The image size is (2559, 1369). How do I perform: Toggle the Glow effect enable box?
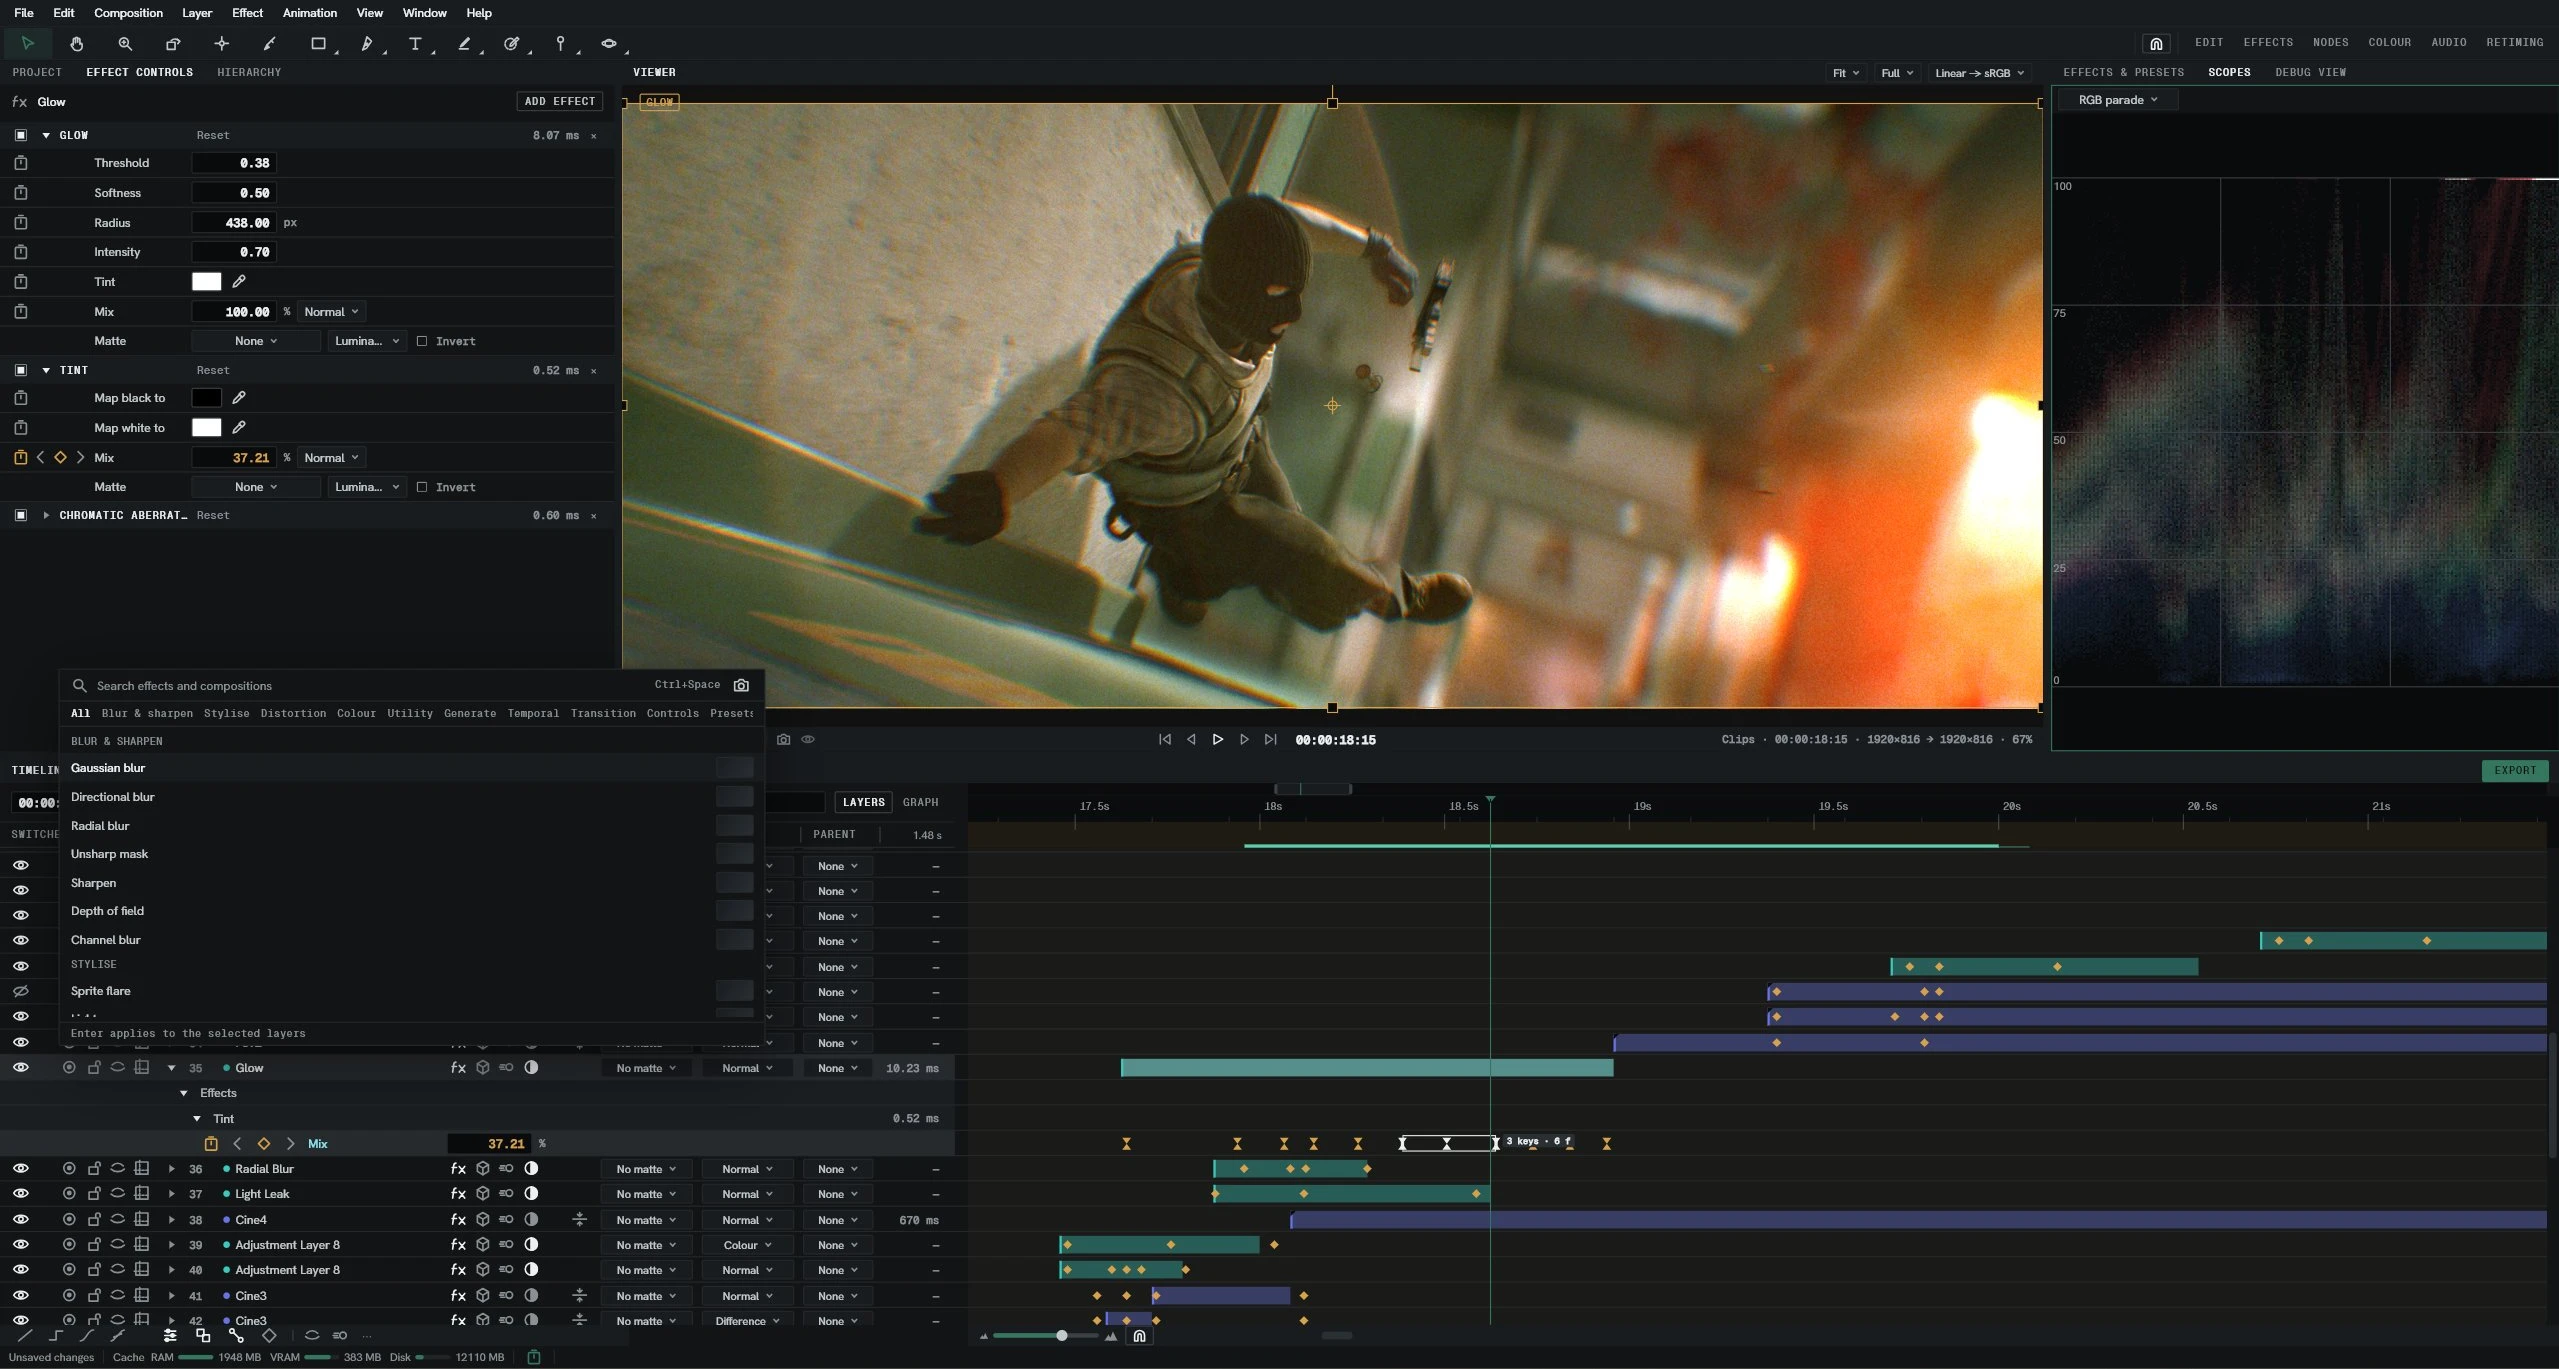point(21,135)
